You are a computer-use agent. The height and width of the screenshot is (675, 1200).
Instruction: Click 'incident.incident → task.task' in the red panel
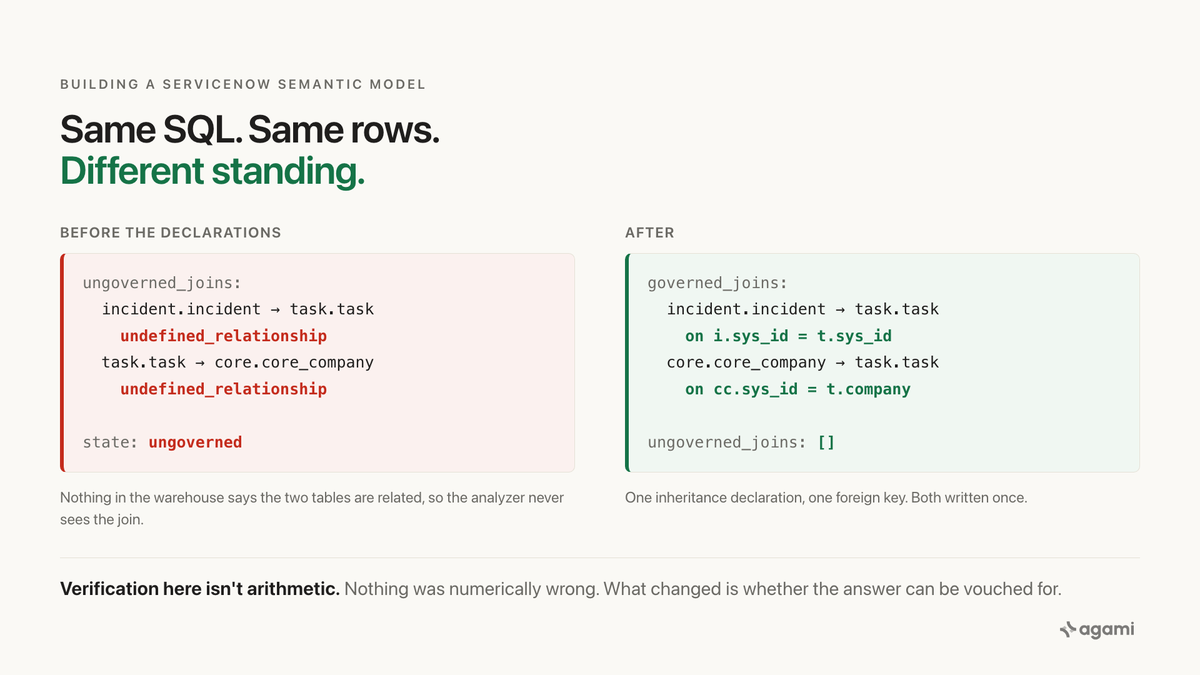(238, 309)
